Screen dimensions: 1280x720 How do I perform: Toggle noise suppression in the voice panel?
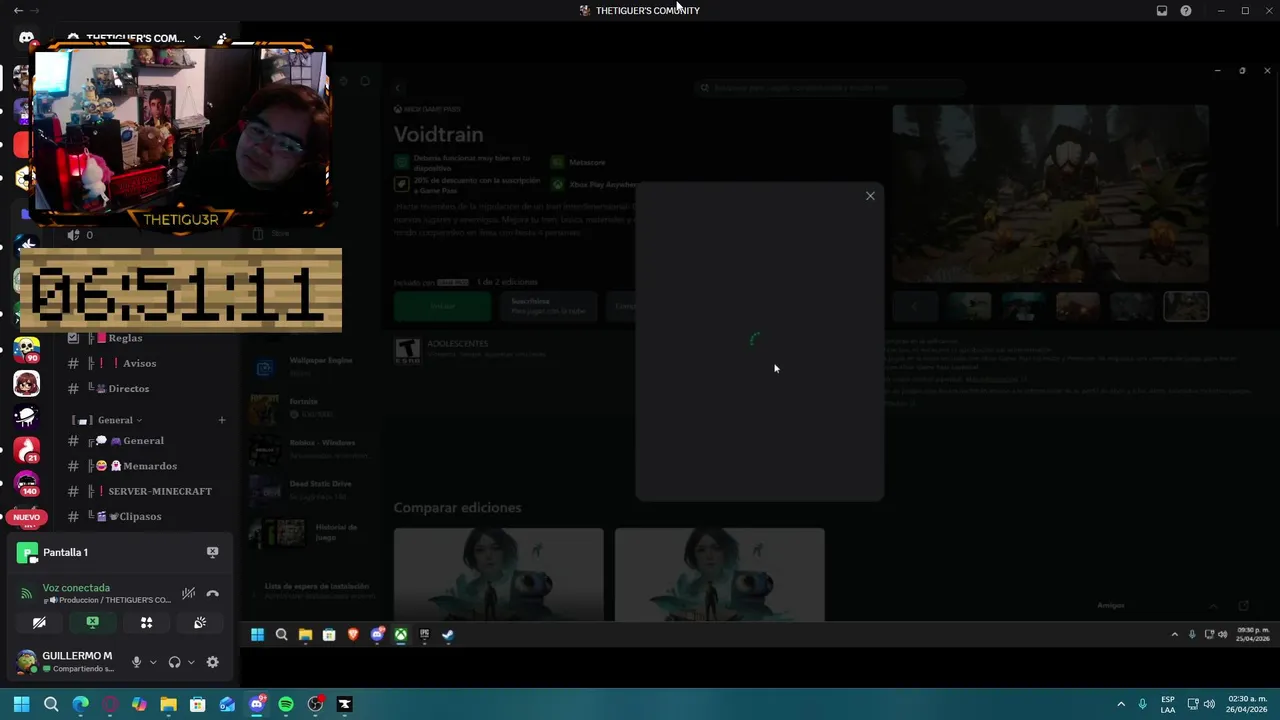[188, 594]
